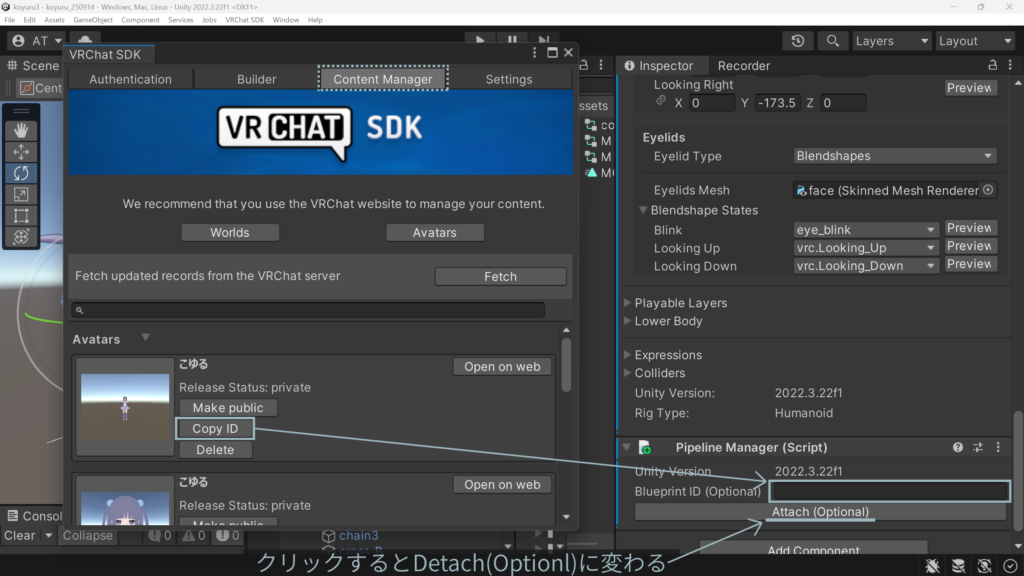1024x576 pixels.
Task: Collapse the Blendshape States foldout
Action: point(643,210)
